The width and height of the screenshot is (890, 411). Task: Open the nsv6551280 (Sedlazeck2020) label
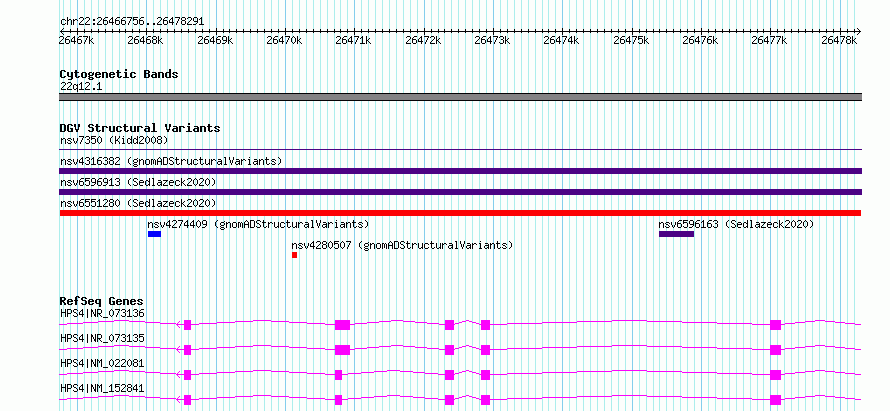[x=138, y=203]
